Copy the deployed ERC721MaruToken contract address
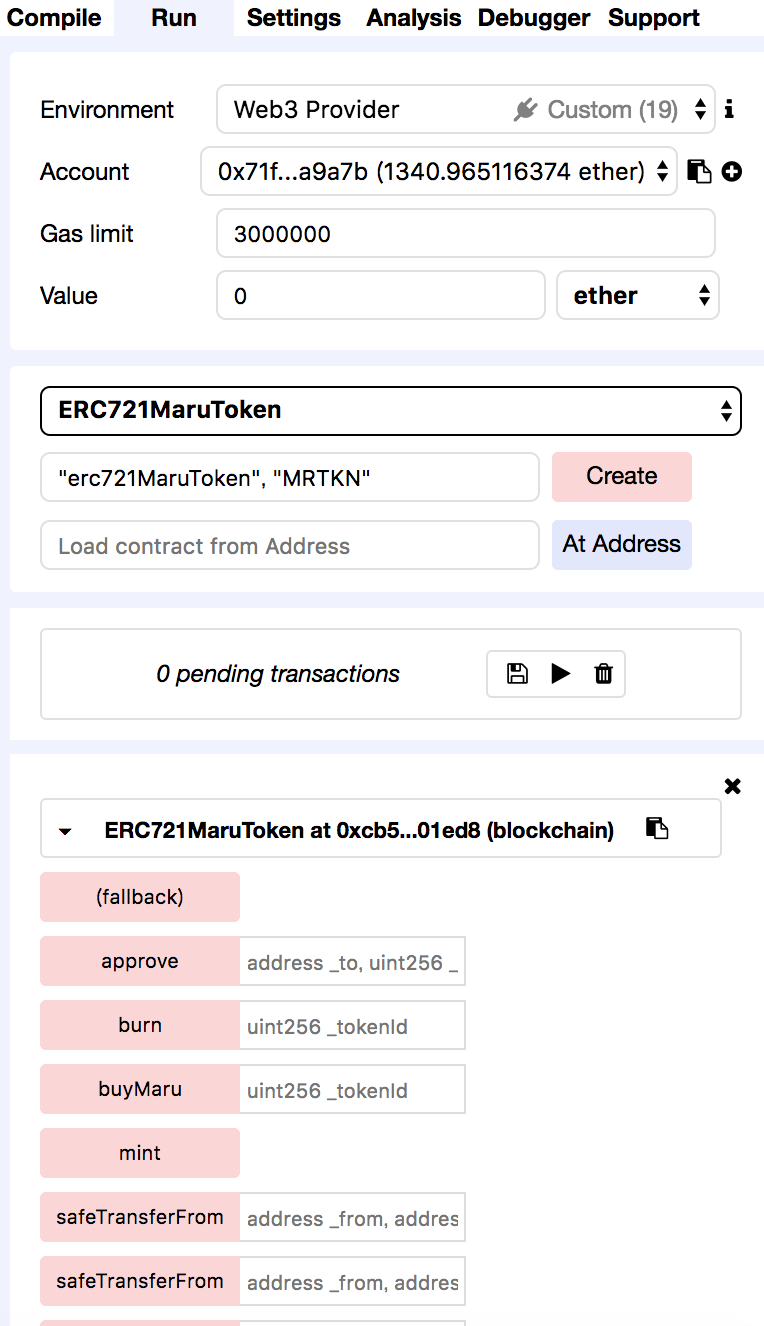This screenshot has height=1326, width=764. 657,828
